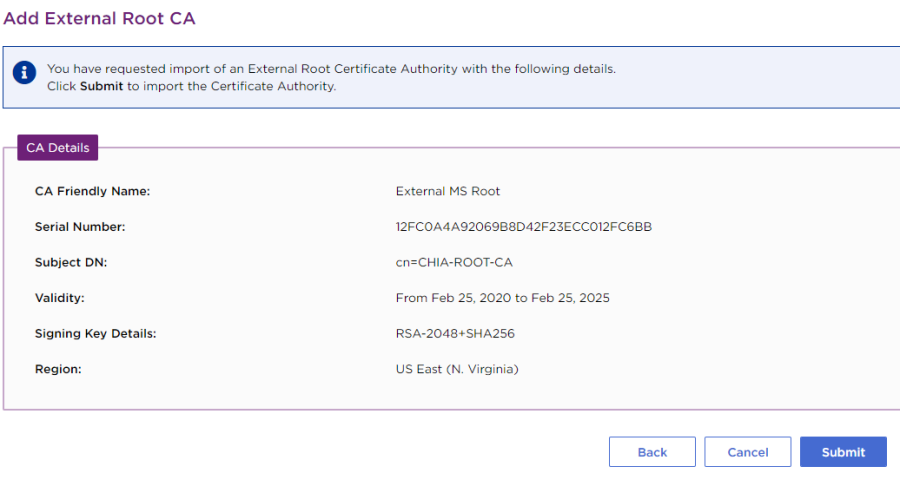Click the Signing Key Details label
Screen dimensions: 900x493
point(95,334)
